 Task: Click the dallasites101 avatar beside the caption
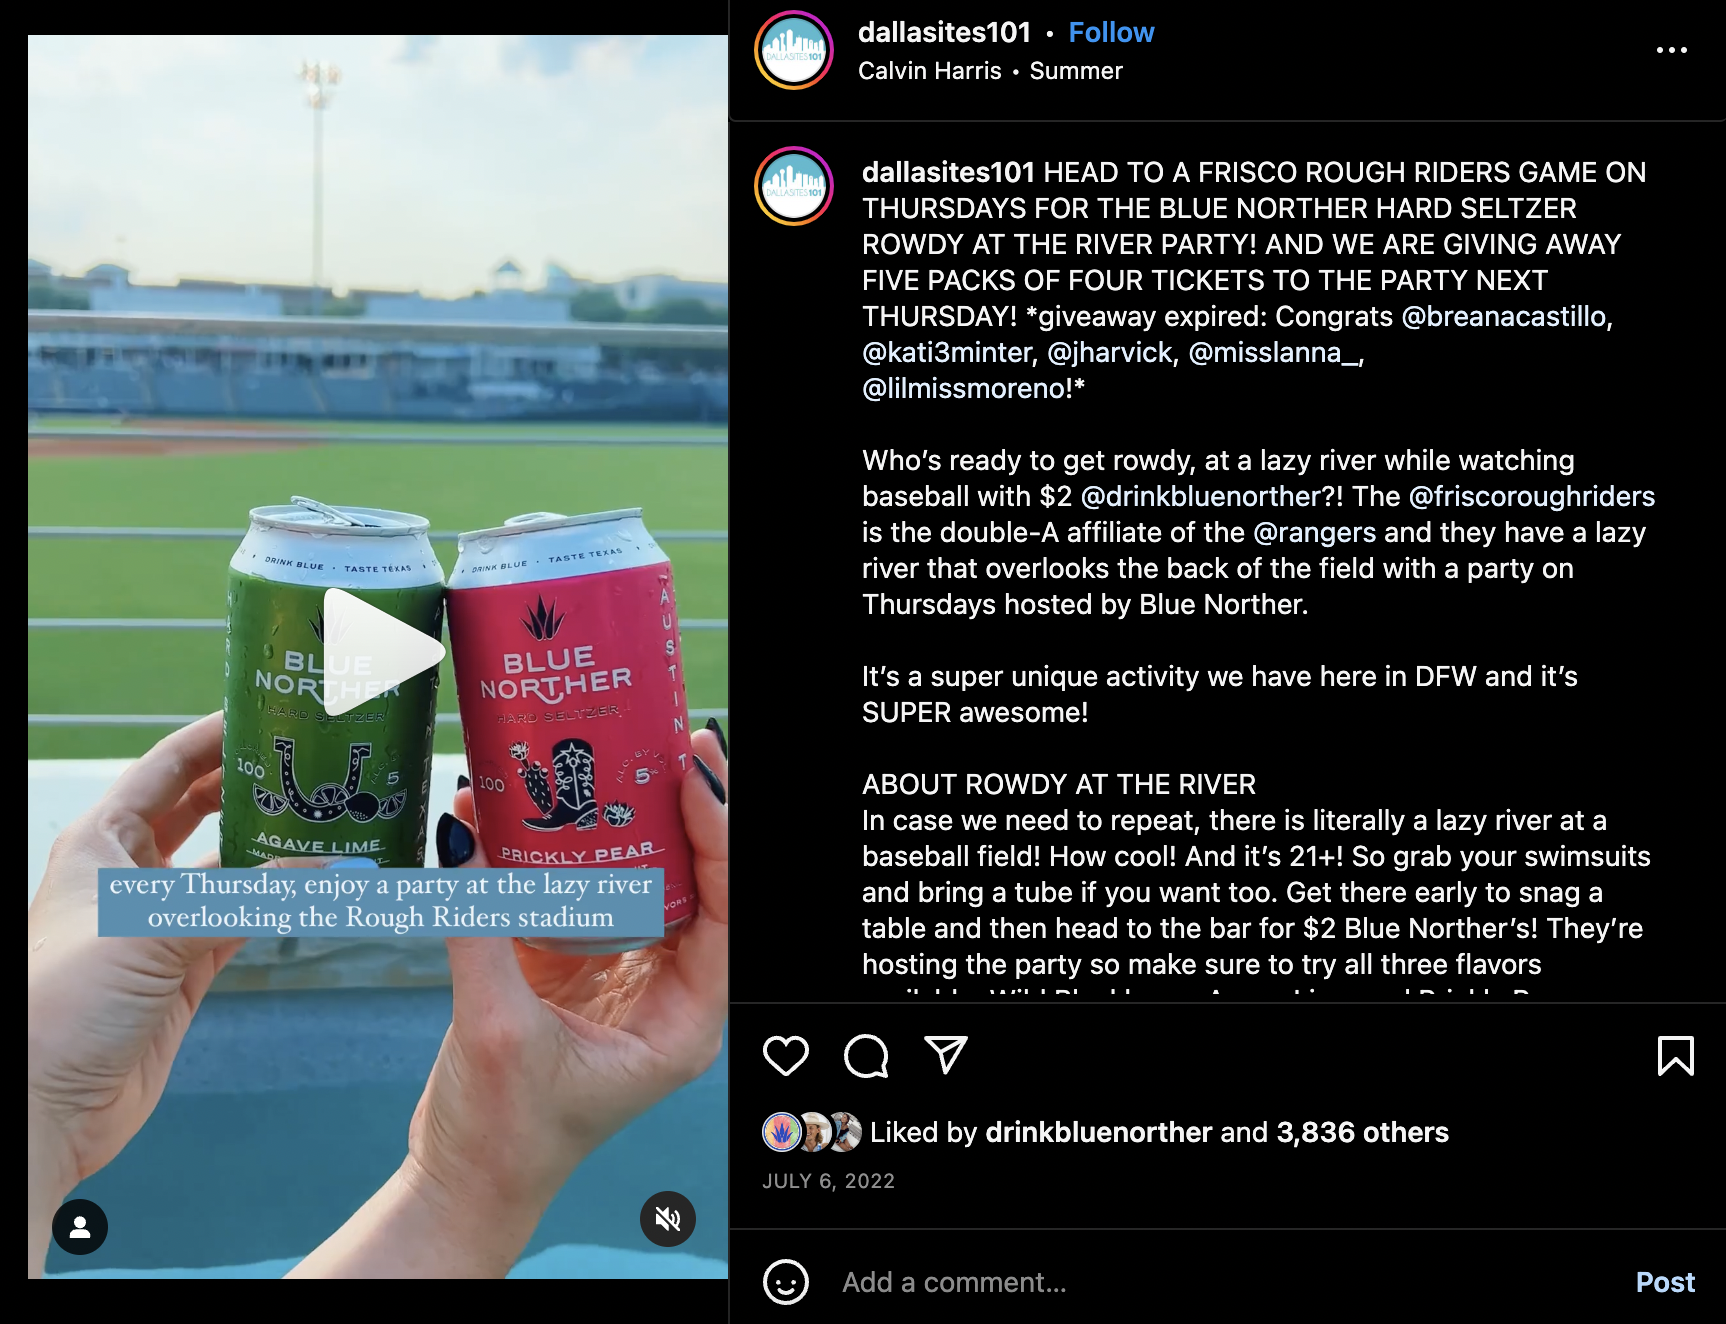794,186
